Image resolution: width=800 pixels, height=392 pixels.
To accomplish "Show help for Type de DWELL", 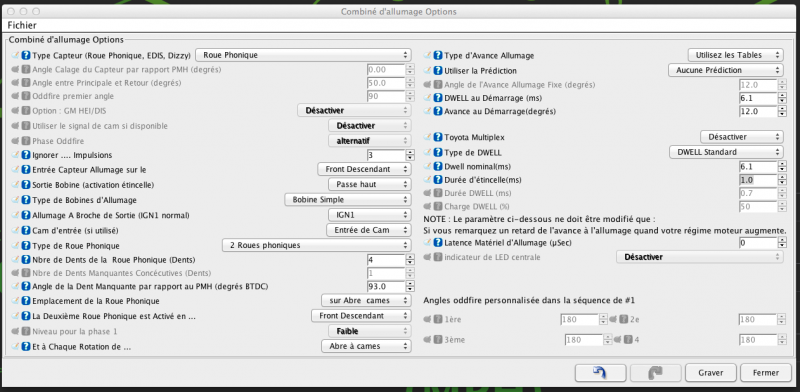I will (x=438, y=153).
